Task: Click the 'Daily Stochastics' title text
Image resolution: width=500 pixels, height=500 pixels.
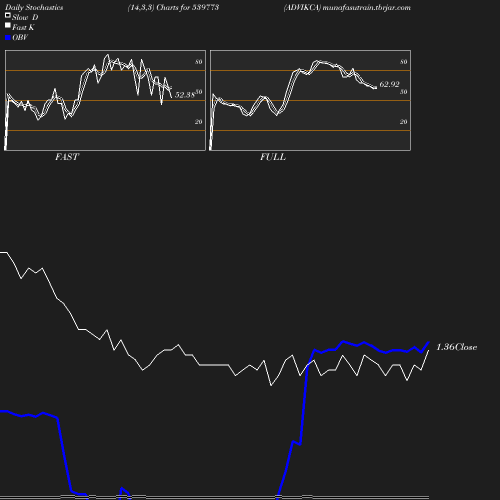Action: click(x=34, y=8)
